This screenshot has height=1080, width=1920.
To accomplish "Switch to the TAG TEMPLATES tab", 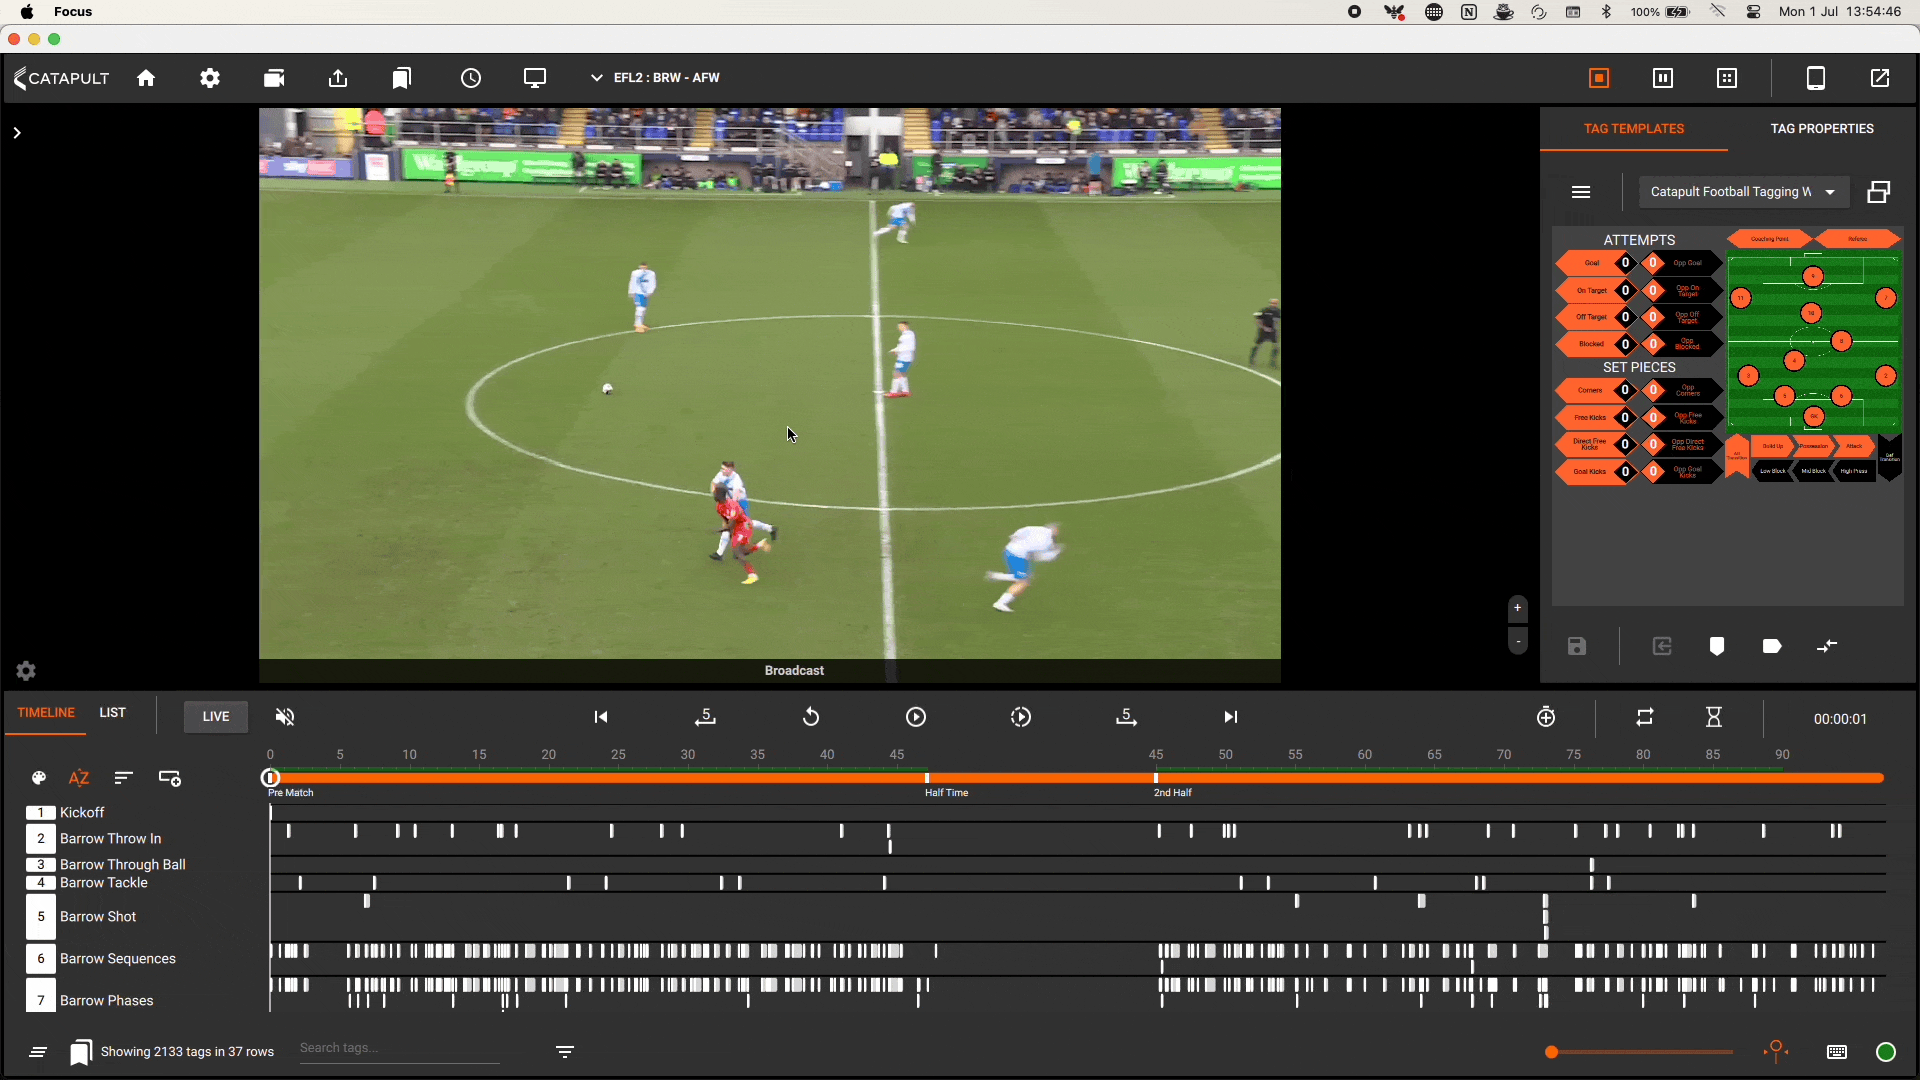I will (x=1634, y=129).
